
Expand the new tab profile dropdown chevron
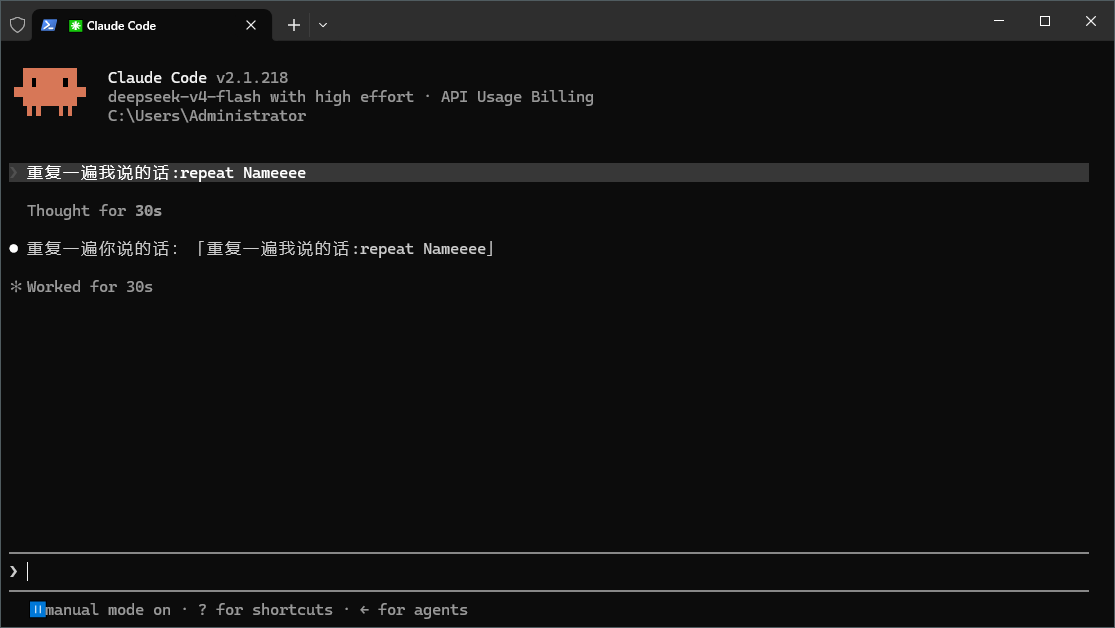[323, 25]
